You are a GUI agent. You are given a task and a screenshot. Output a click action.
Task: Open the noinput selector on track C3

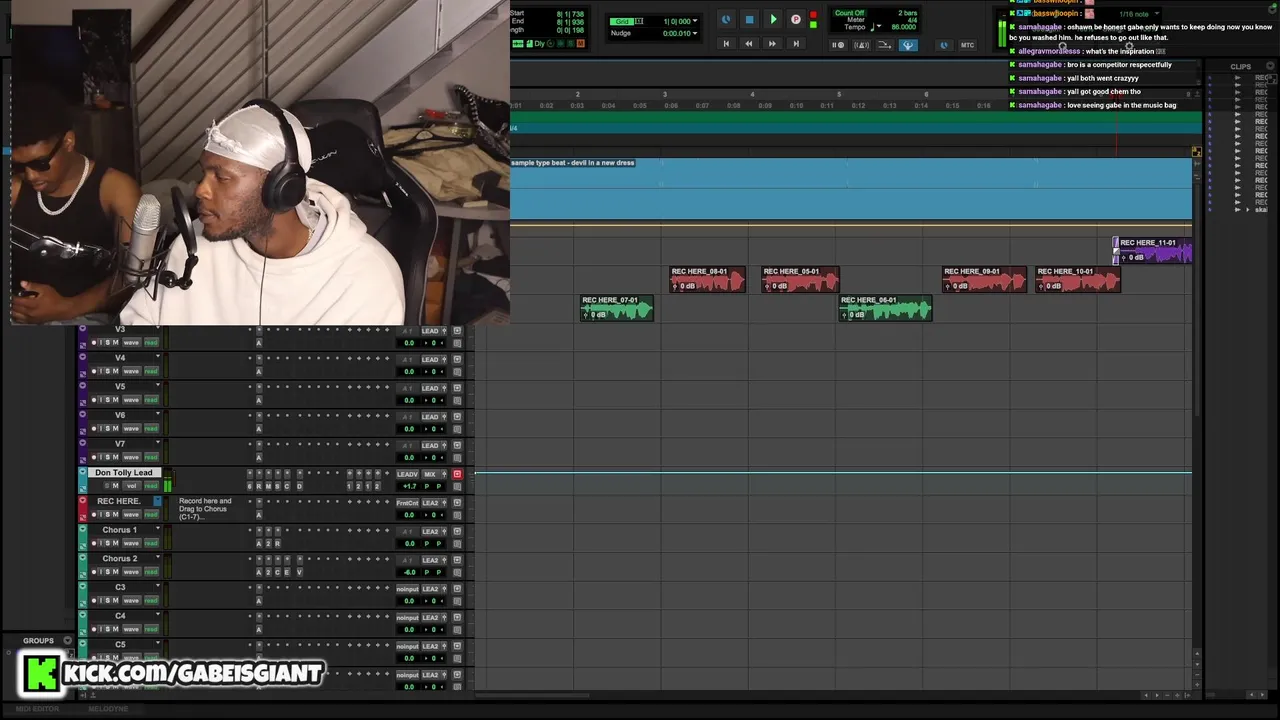point(407,589)
